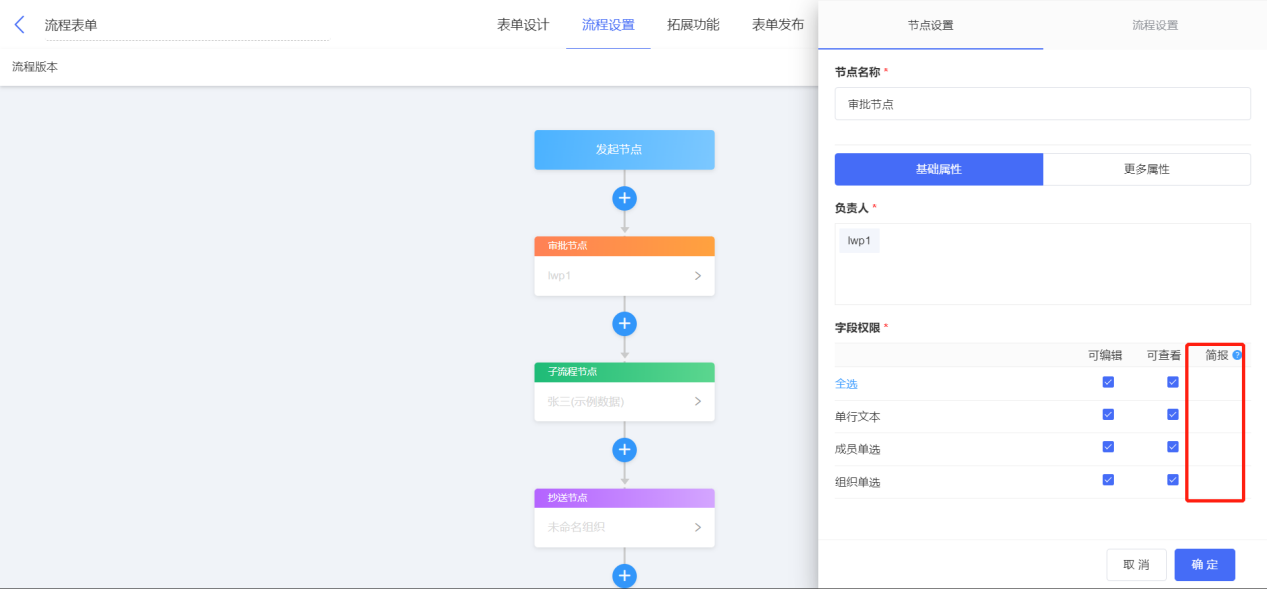Switch to 更多属性 tab
Image resolution: width=1267 pixels, height=589 pixels.
(x=1147, y=169)
